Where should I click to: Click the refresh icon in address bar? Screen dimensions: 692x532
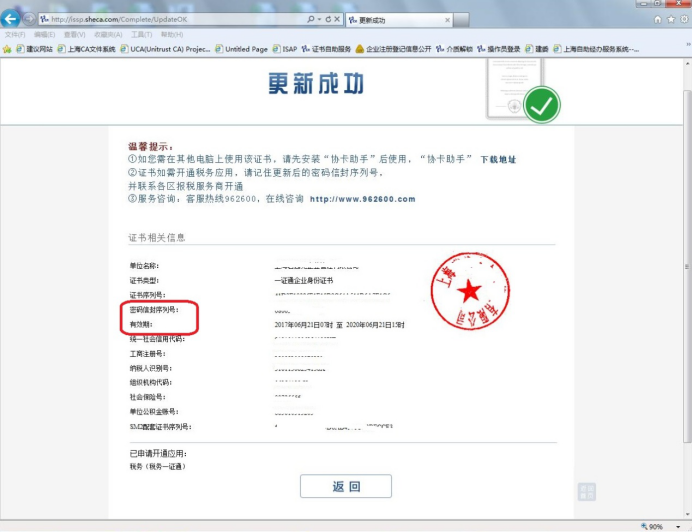coord(327,19)
